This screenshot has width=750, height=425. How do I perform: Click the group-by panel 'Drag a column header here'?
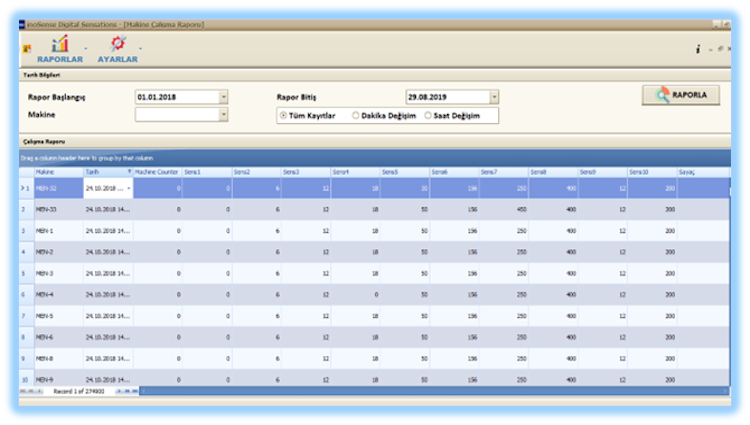(x=375, y=158)
